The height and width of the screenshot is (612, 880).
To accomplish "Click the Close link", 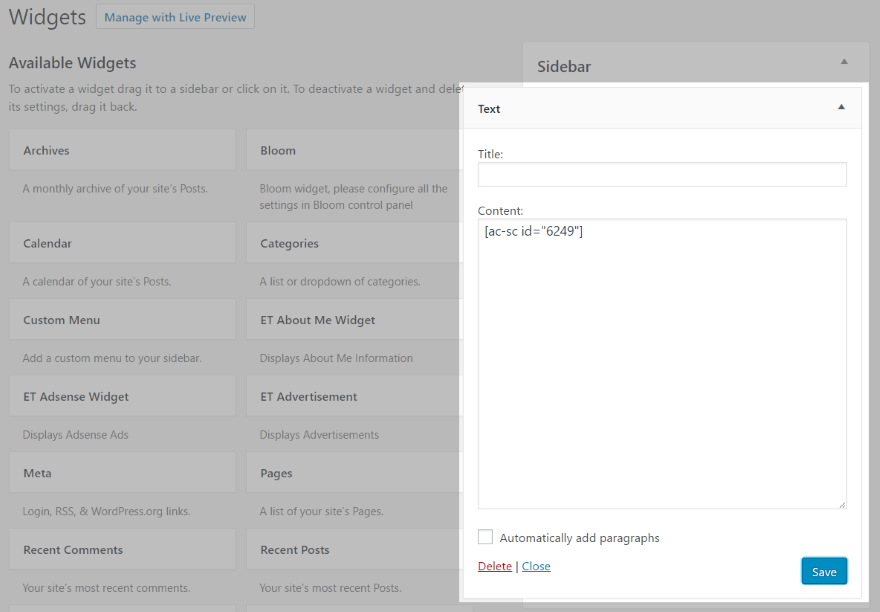I will [536, 566].
